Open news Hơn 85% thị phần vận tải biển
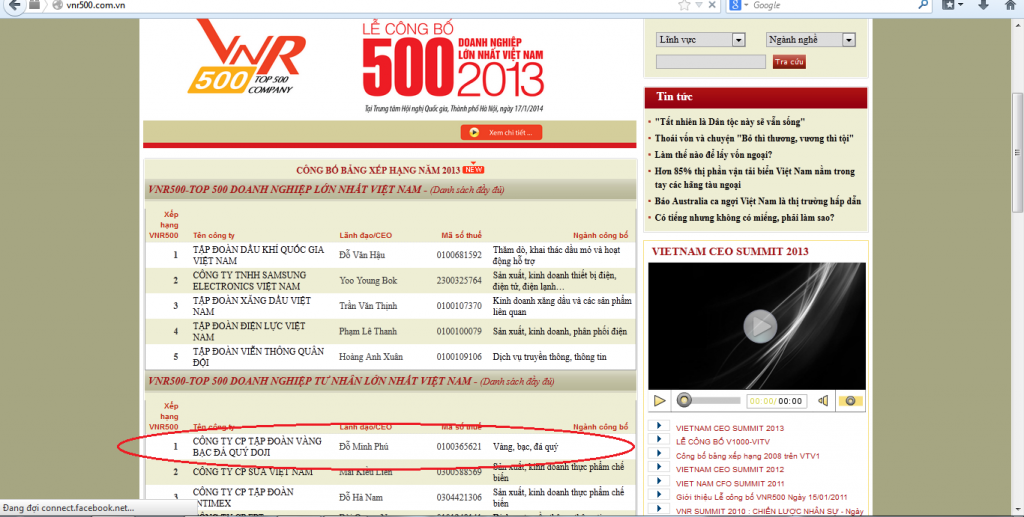1024x517 pixels. pos(755,178)
